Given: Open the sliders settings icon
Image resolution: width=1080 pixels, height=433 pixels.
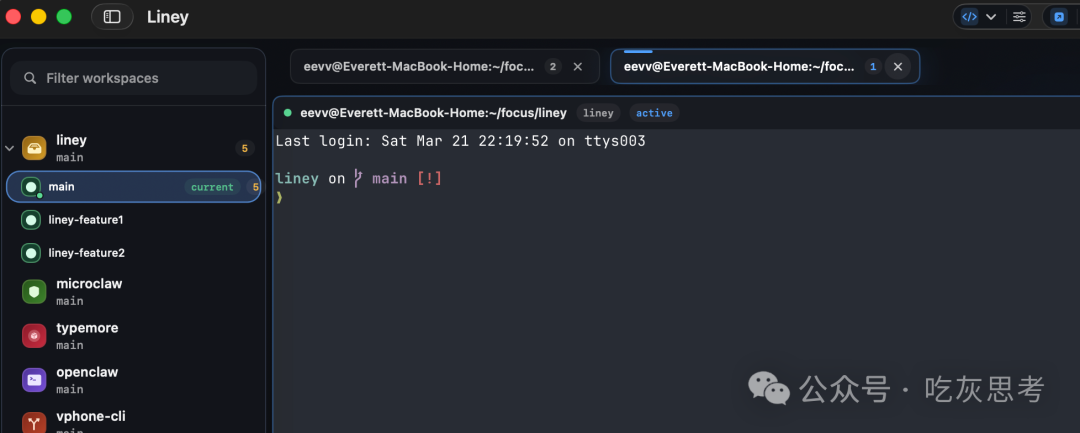Looking at the screenshot, I should pyautogui.click(x=1019, y=17).
